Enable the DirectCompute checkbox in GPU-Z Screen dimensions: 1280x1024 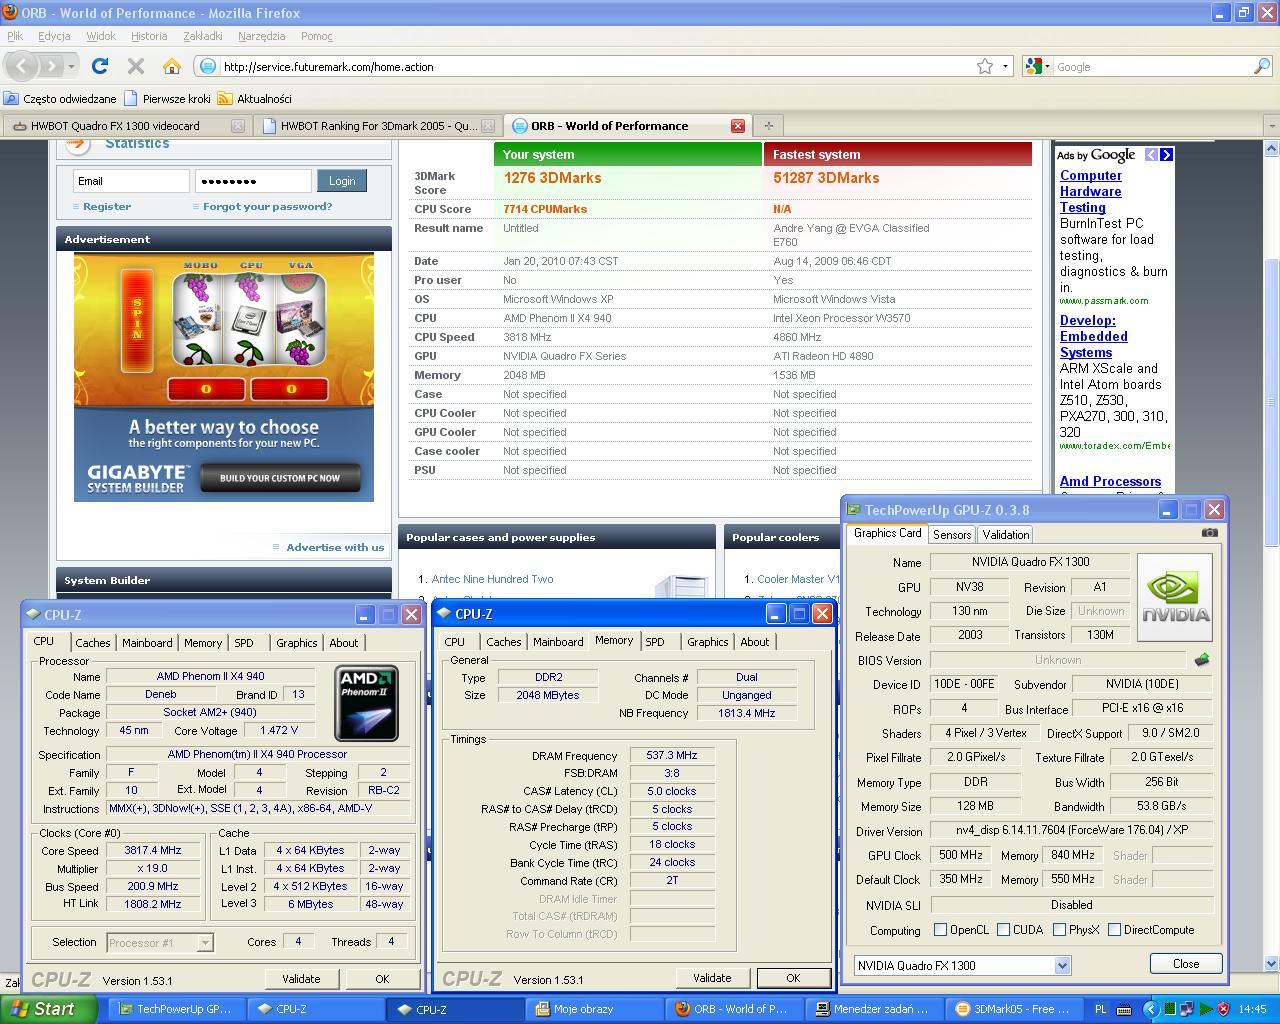pyautogui.click(x=1114, y=930)
